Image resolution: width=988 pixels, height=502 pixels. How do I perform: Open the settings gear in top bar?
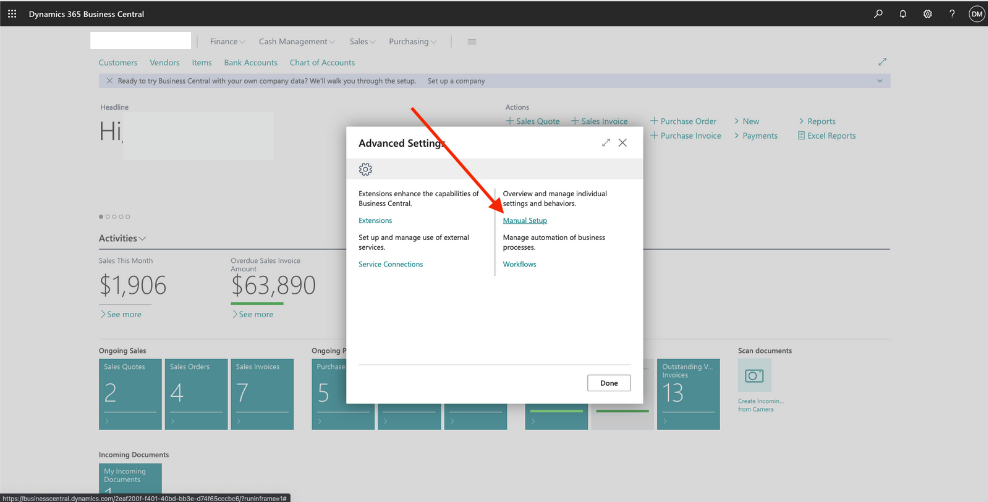[927, 14]
